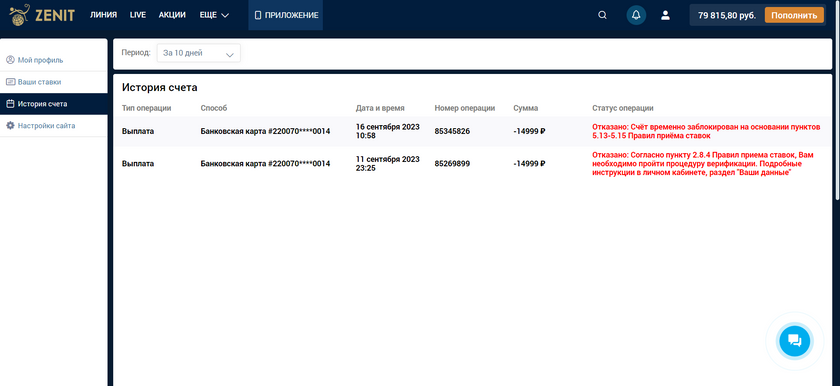Go to the LIVE section
Image resolution: width=840 pixels, height=386 pixels.
(138, 15)
